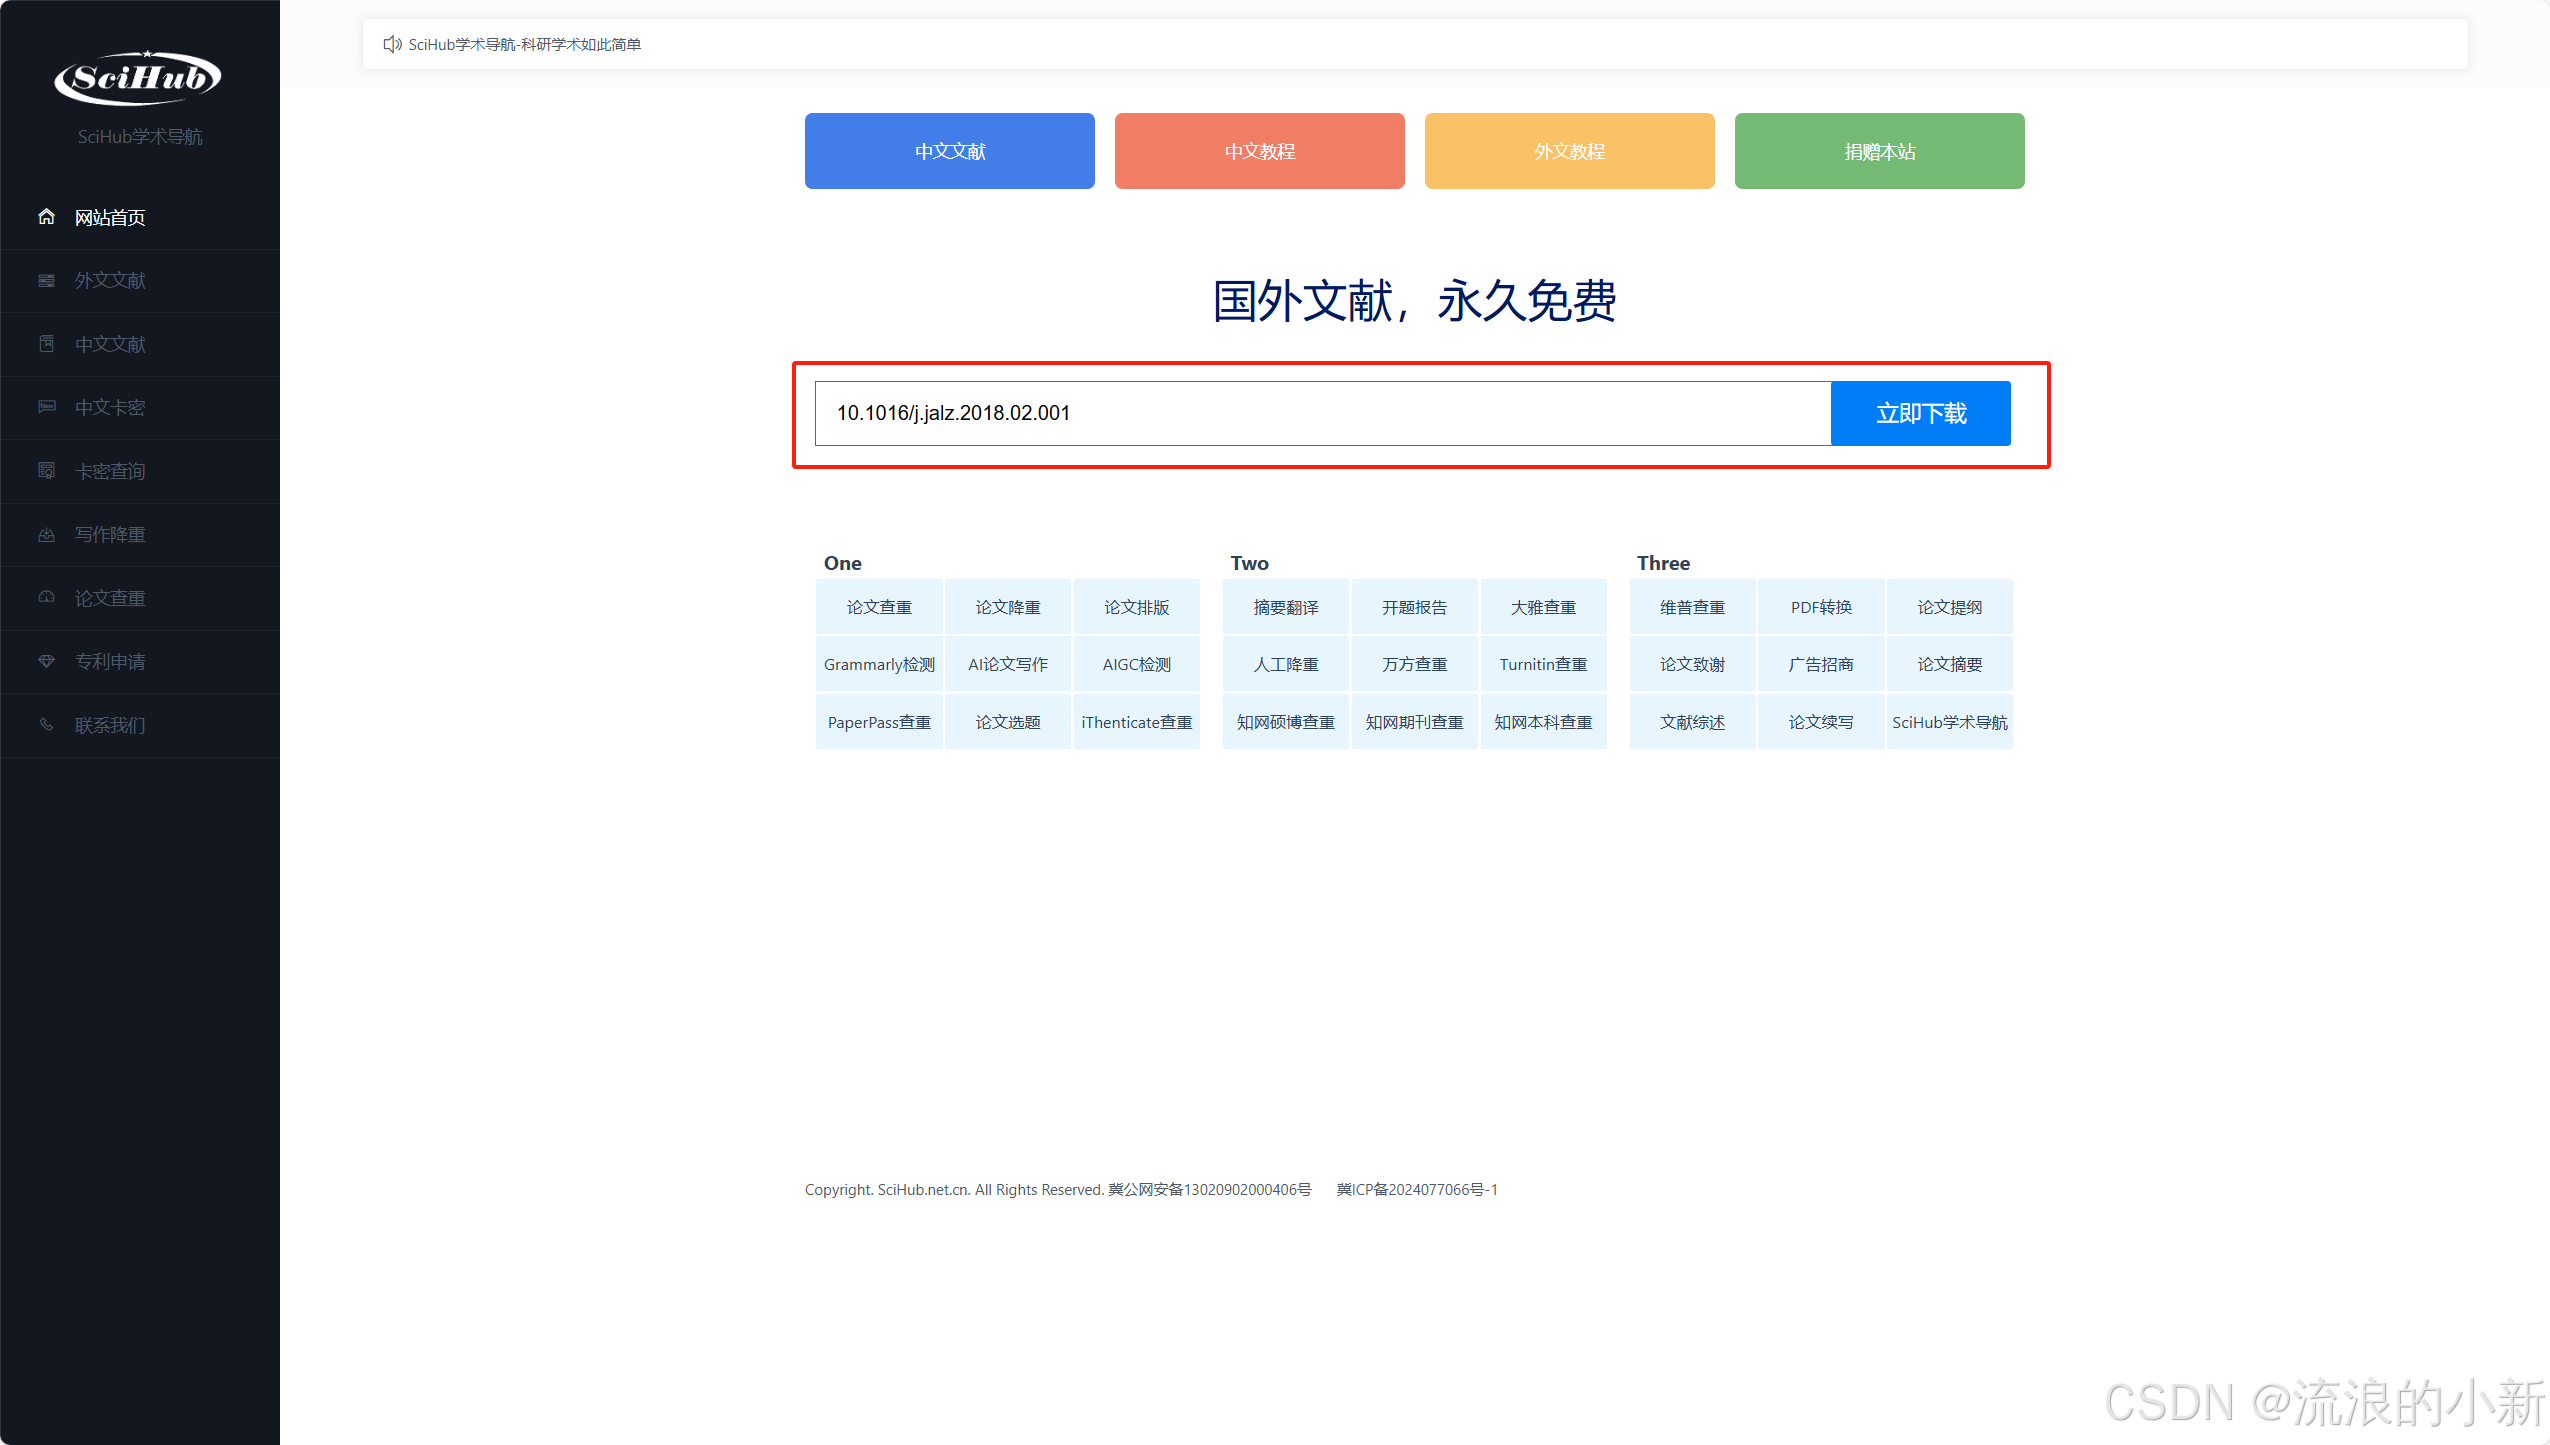The width and height of the screenshot is (2550, 1445).
Task: Open the PDF转换 link
Action: pos(1820,607)
